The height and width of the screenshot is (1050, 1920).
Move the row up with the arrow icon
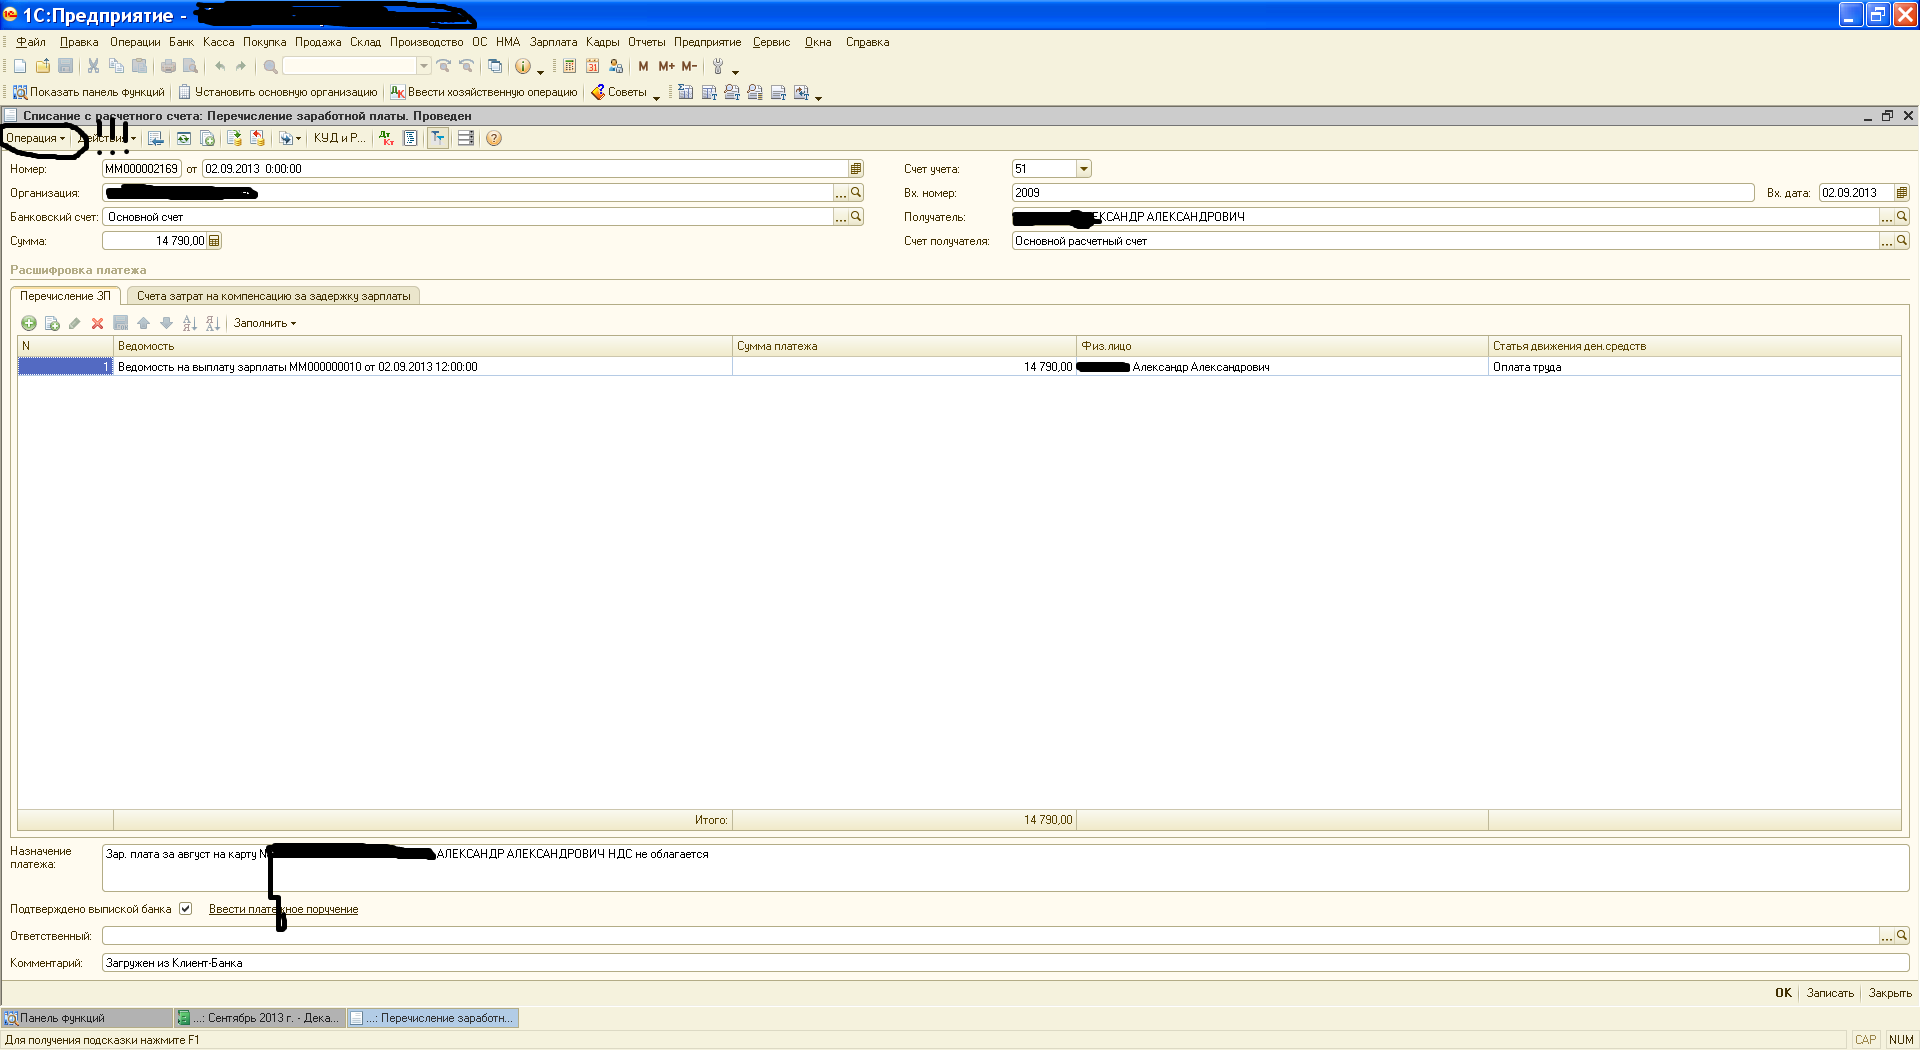coord(143,323)
